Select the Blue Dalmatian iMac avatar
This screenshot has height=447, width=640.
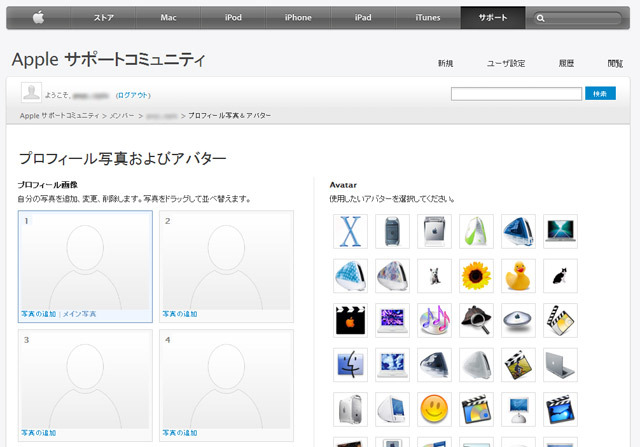(x=350, y=276)
